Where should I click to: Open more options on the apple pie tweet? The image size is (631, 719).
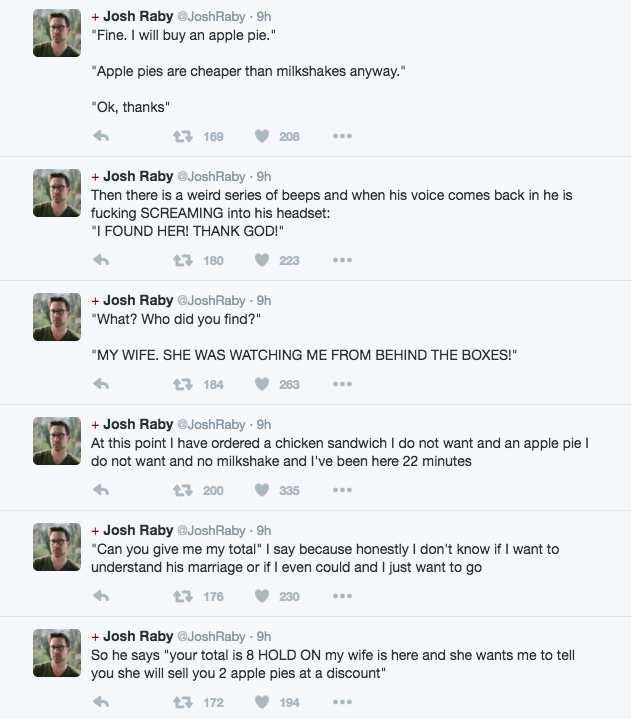tap(343, 136)
